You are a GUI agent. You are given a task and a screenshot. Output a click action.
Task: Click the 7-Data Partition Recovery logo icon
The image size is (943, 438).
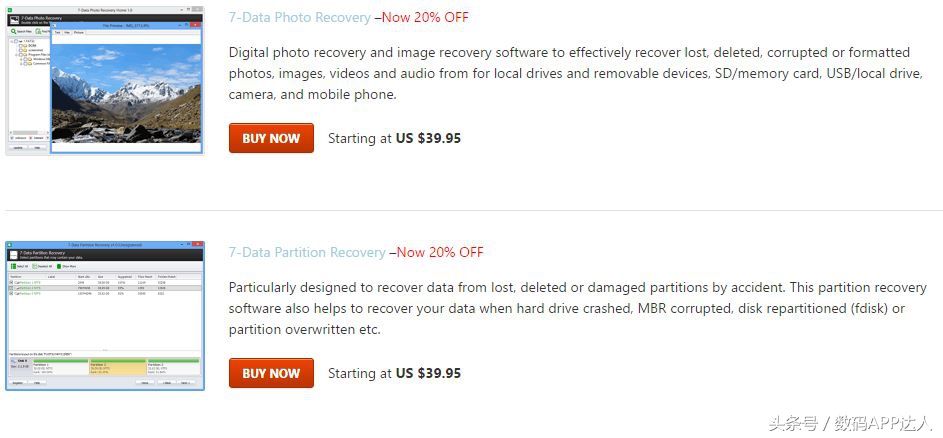(x=13, y=255)
